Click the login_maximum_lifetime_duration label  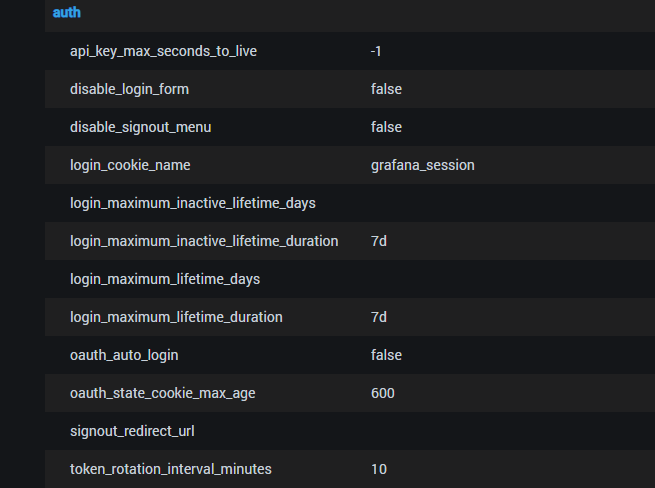[176, 317]
